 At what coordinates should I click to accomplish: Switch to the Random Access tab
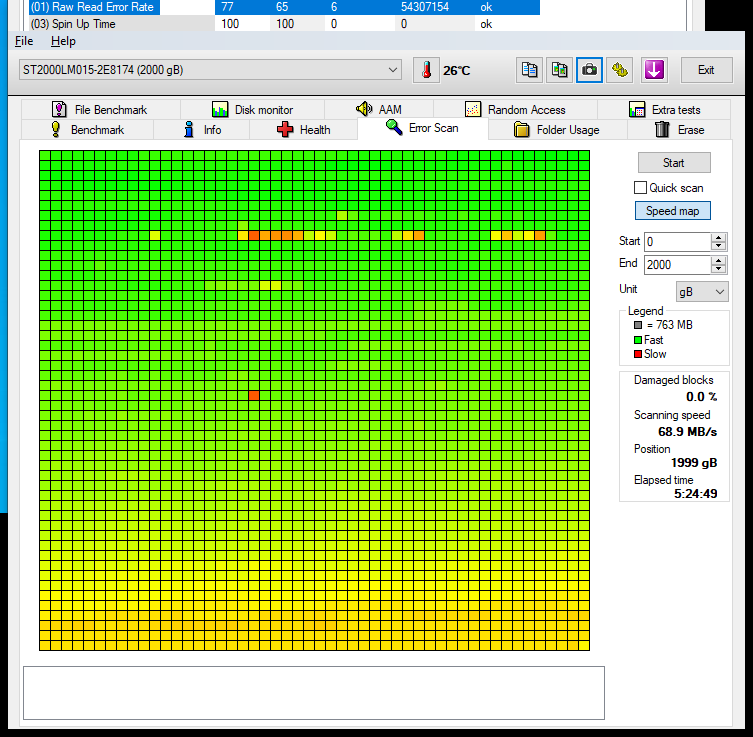(x=515, y=109)
